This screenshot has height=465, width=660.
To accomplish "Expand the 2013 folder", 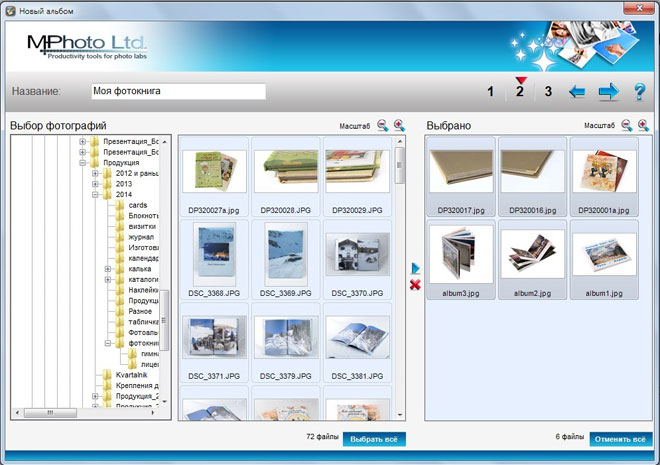I will pyautogui.click(x=95, y=184).
